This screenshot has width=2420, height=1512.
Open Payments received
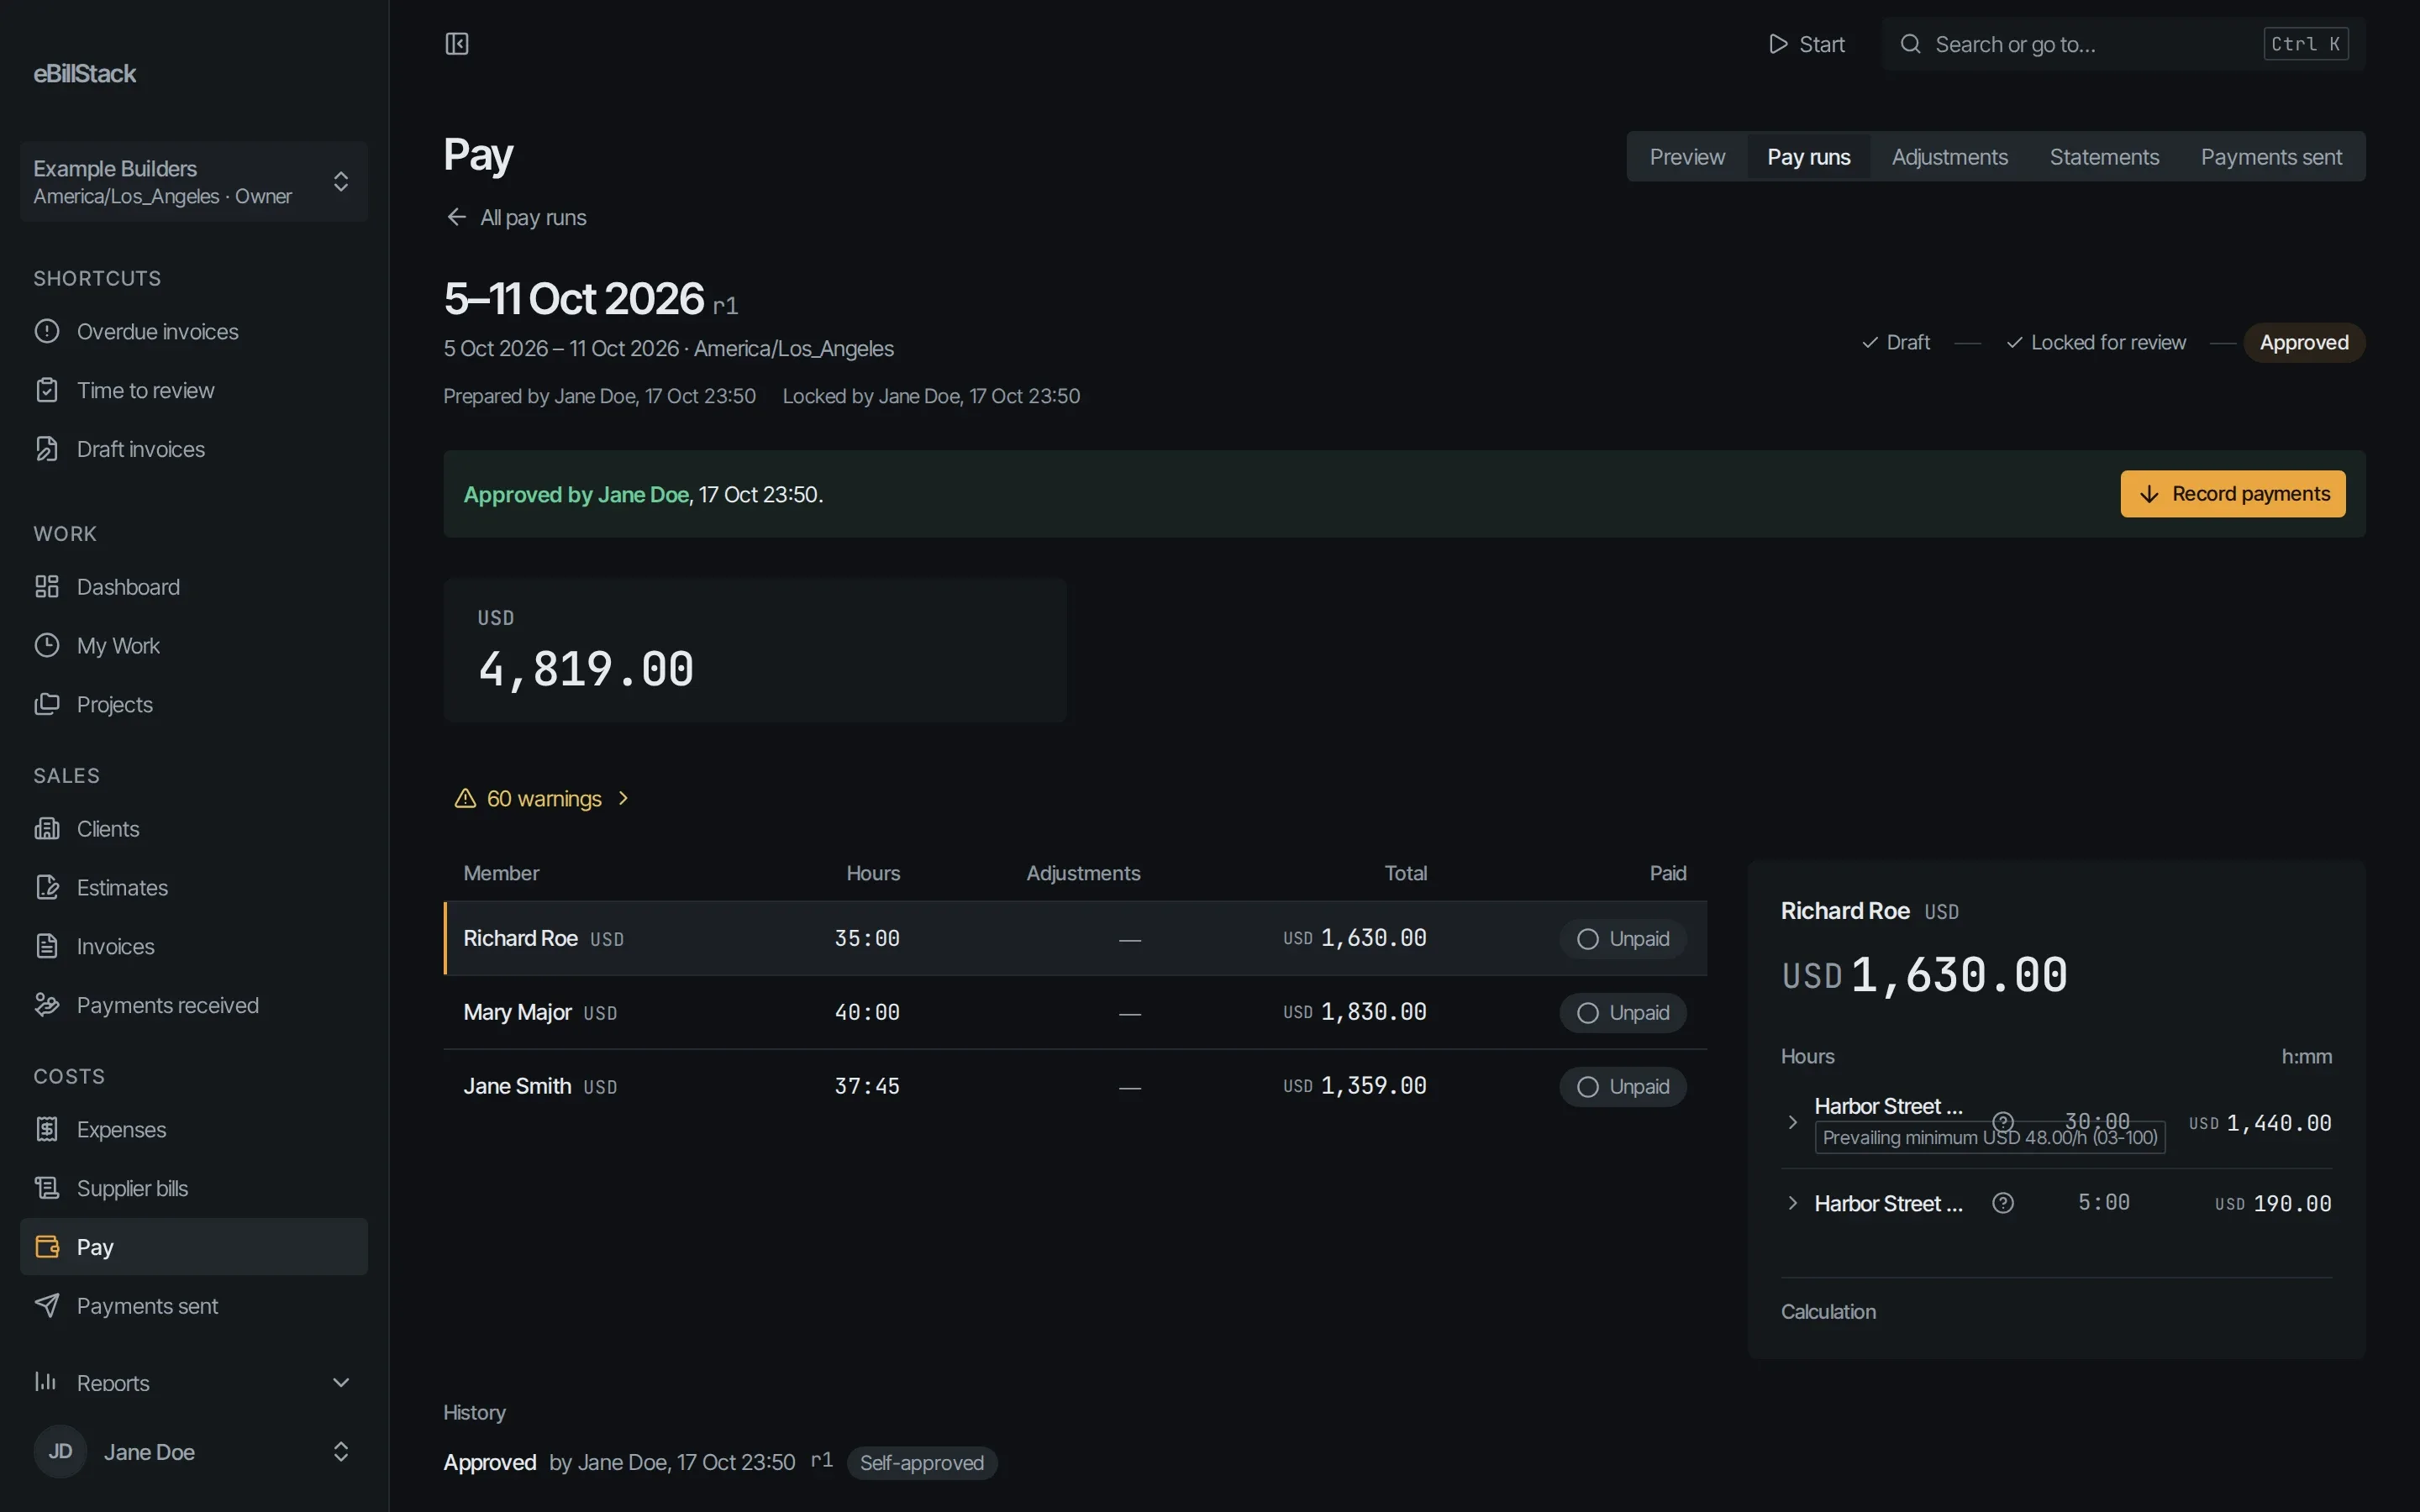click(194, 1006)
